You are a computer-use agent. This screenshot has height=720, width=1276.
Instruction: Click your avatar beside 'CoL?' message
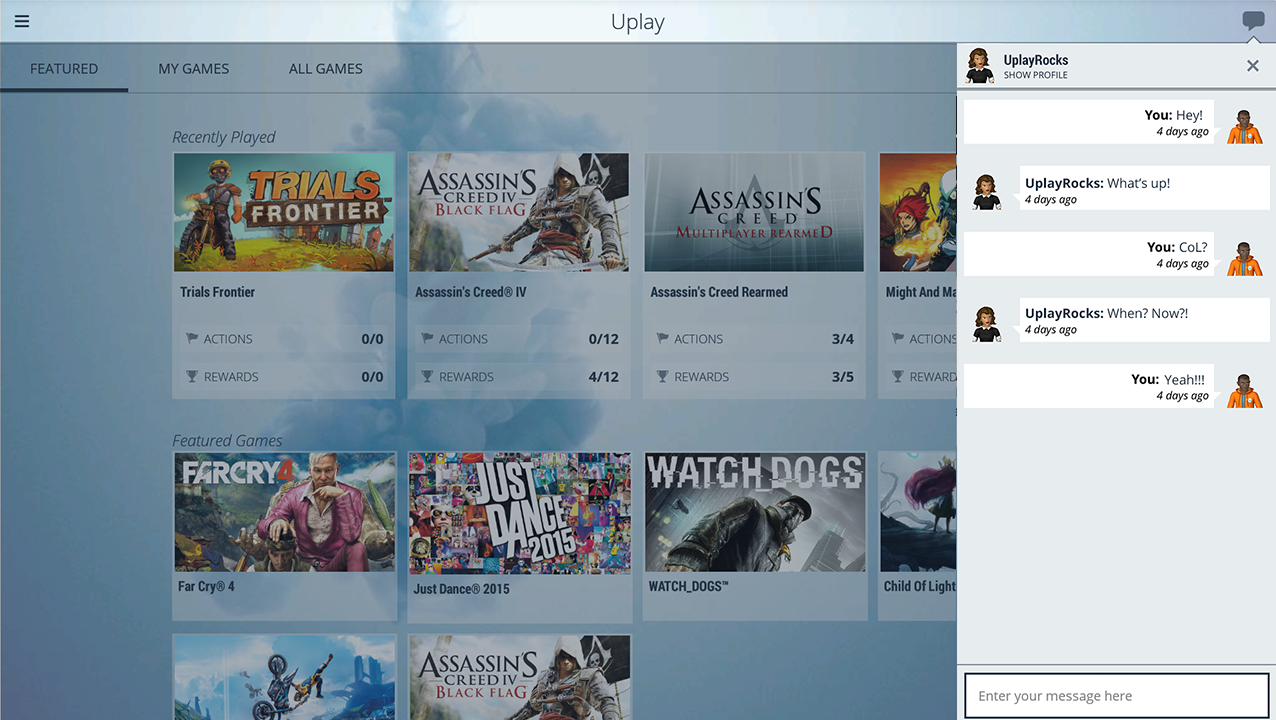1245,258
